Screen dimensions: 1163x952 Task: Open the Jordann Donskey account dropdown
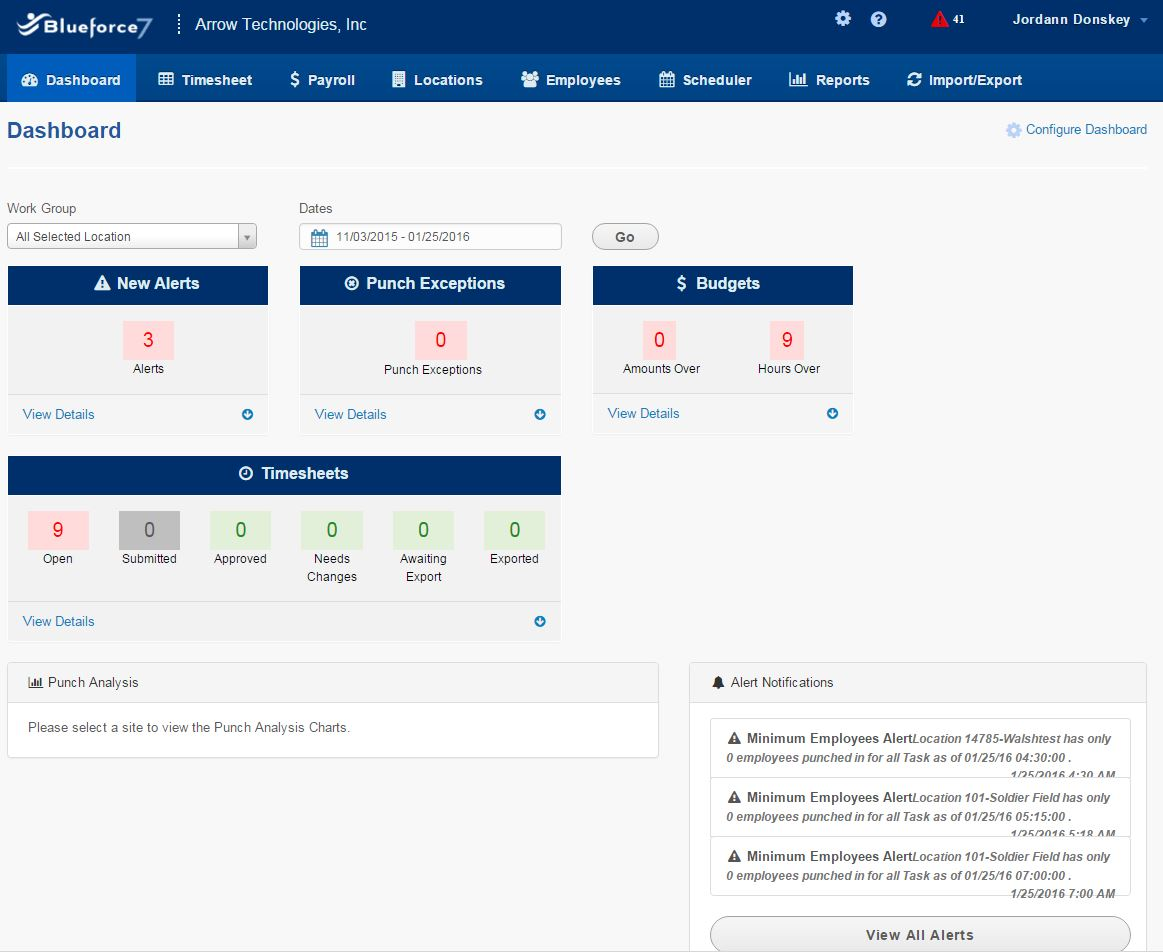pos(1080,18)
